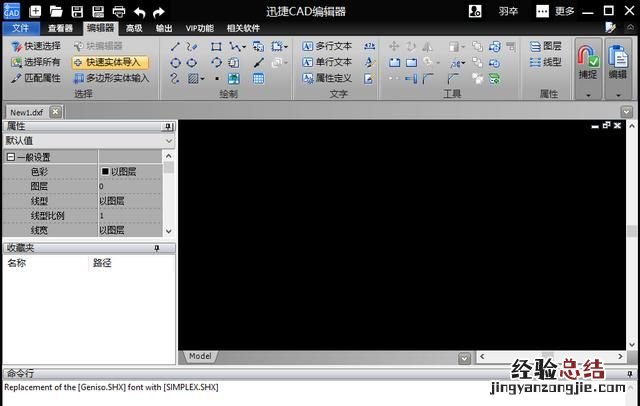Click the black 色彩 color swatch
This screenshot has width=640, height=406.
[x=104, y=171]
